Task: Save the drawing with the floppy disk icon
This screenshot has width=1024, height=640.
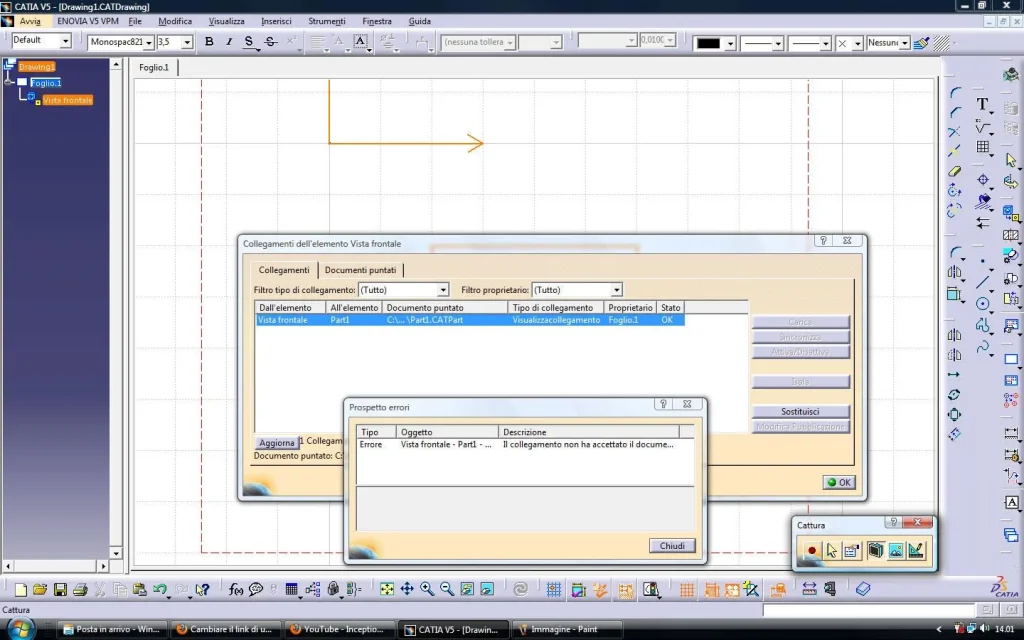Action: tap(60, 590)
